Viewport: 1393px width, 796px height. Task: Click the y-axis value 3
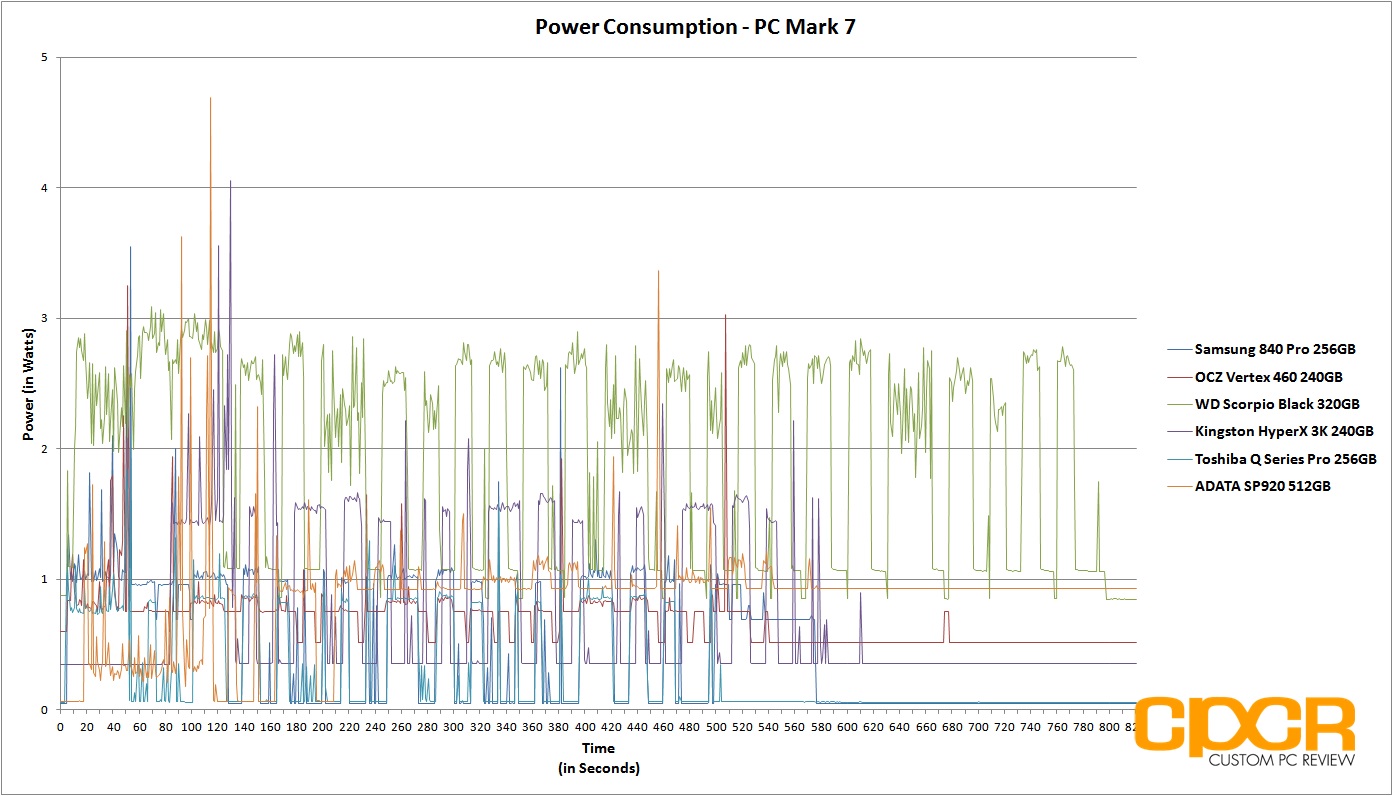44,318
